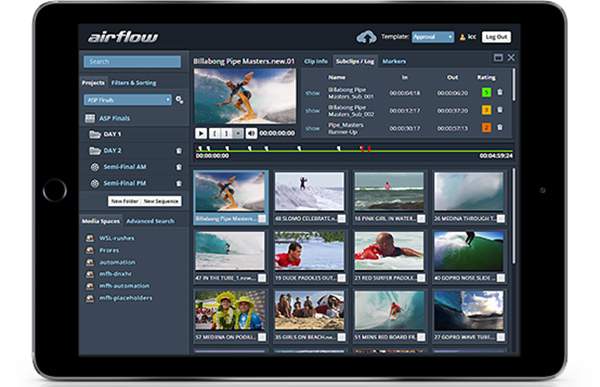Delete DAY 2 folder with trash icon
This screenshot has height=387, width=600.
[x=179, y=151]
